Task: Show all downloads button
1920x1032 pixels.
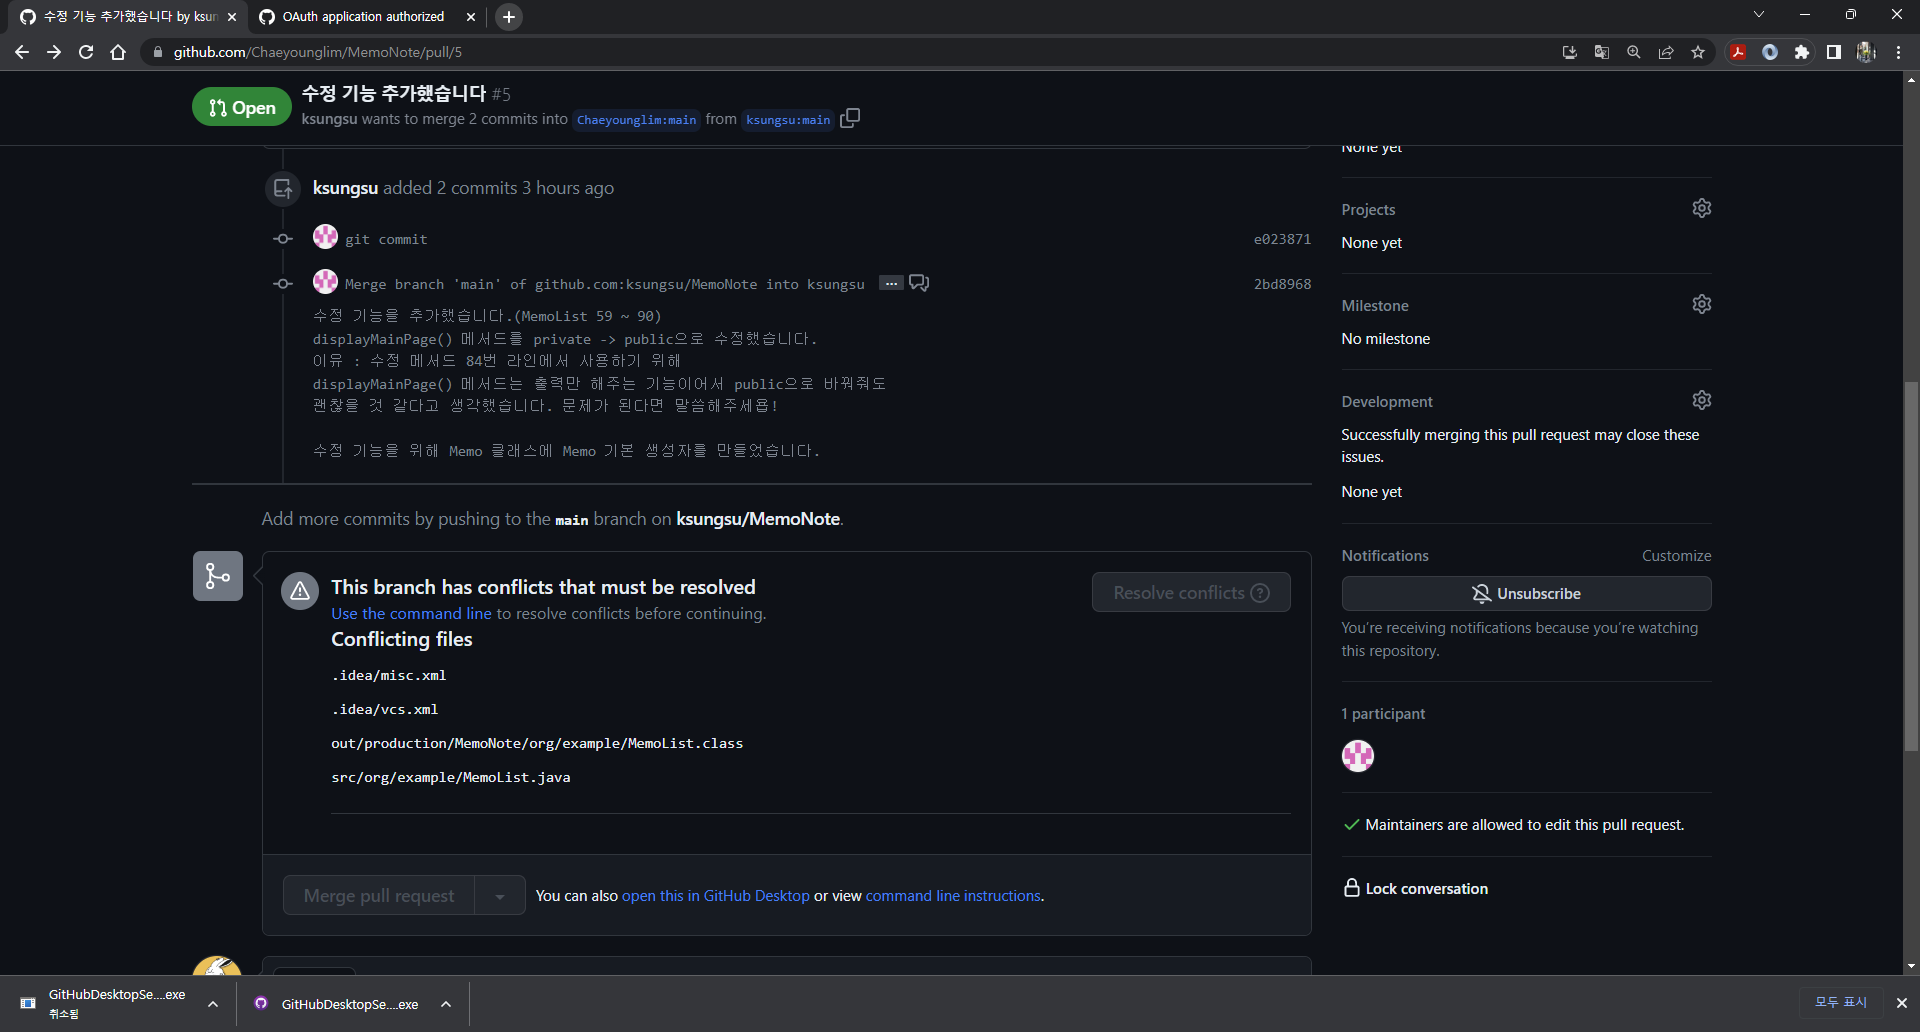Action: [1841, 1002]
